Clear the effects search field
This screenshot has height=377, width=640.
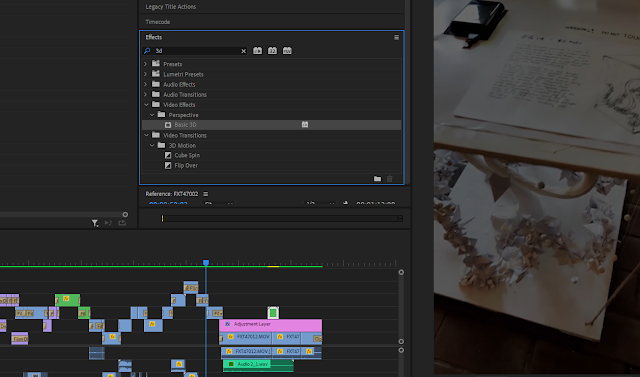(x=244, y=51)
